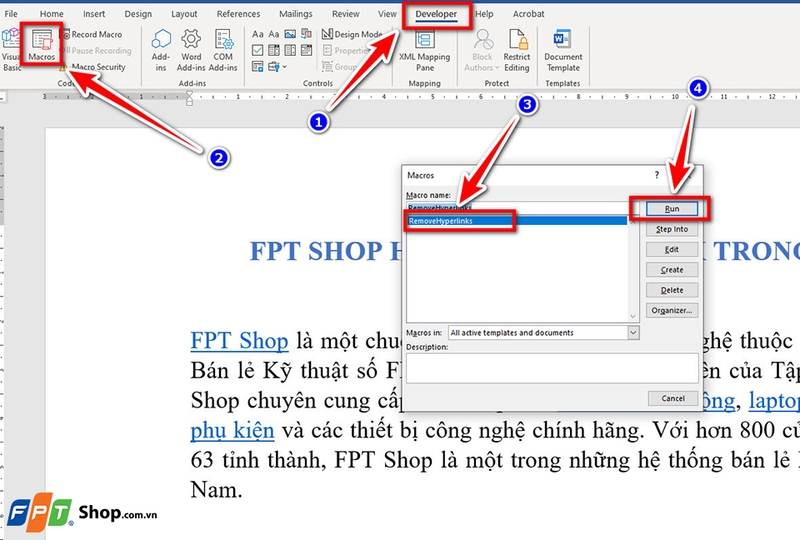
Task: Open COM Add-ins
Action: click(223, 50)
